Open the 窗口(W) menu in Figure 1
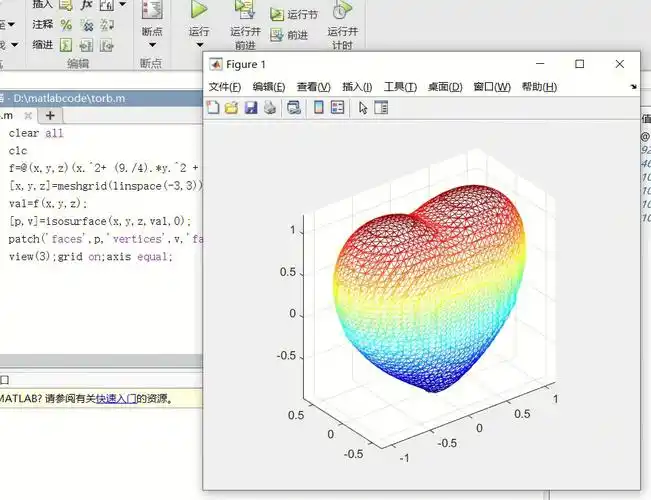The image size is (651, 500). point(492,87)
